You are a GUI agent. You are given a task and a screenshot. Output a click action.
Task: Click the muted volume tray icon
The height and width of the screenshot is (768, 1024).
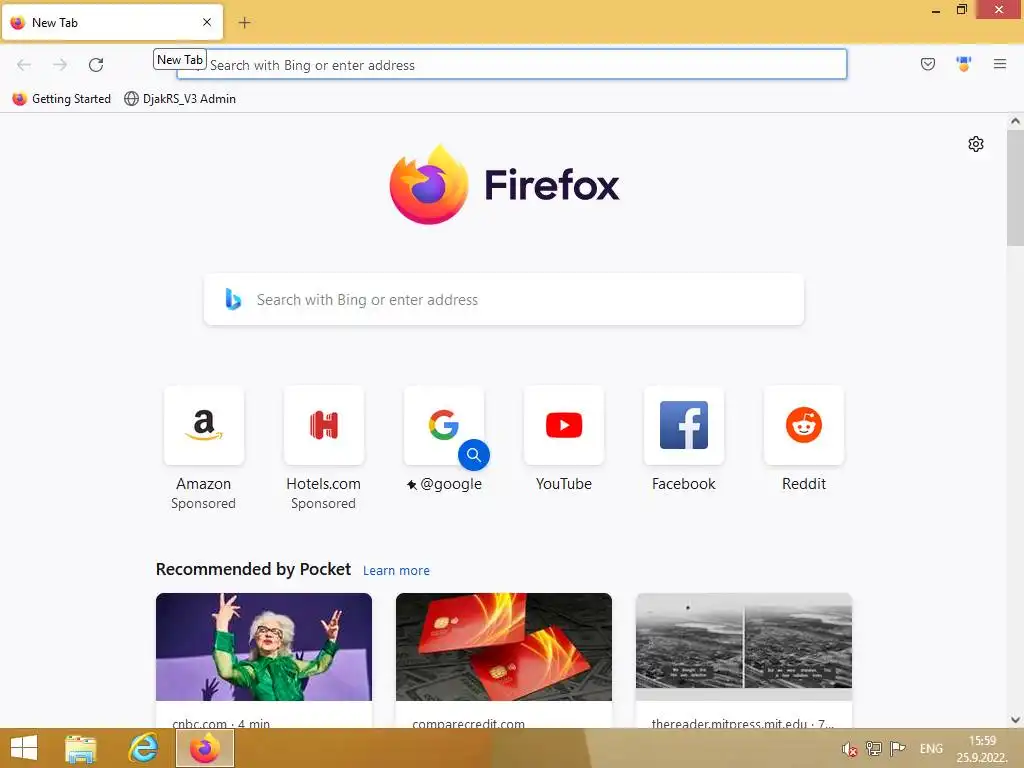(x=849, y=749)
